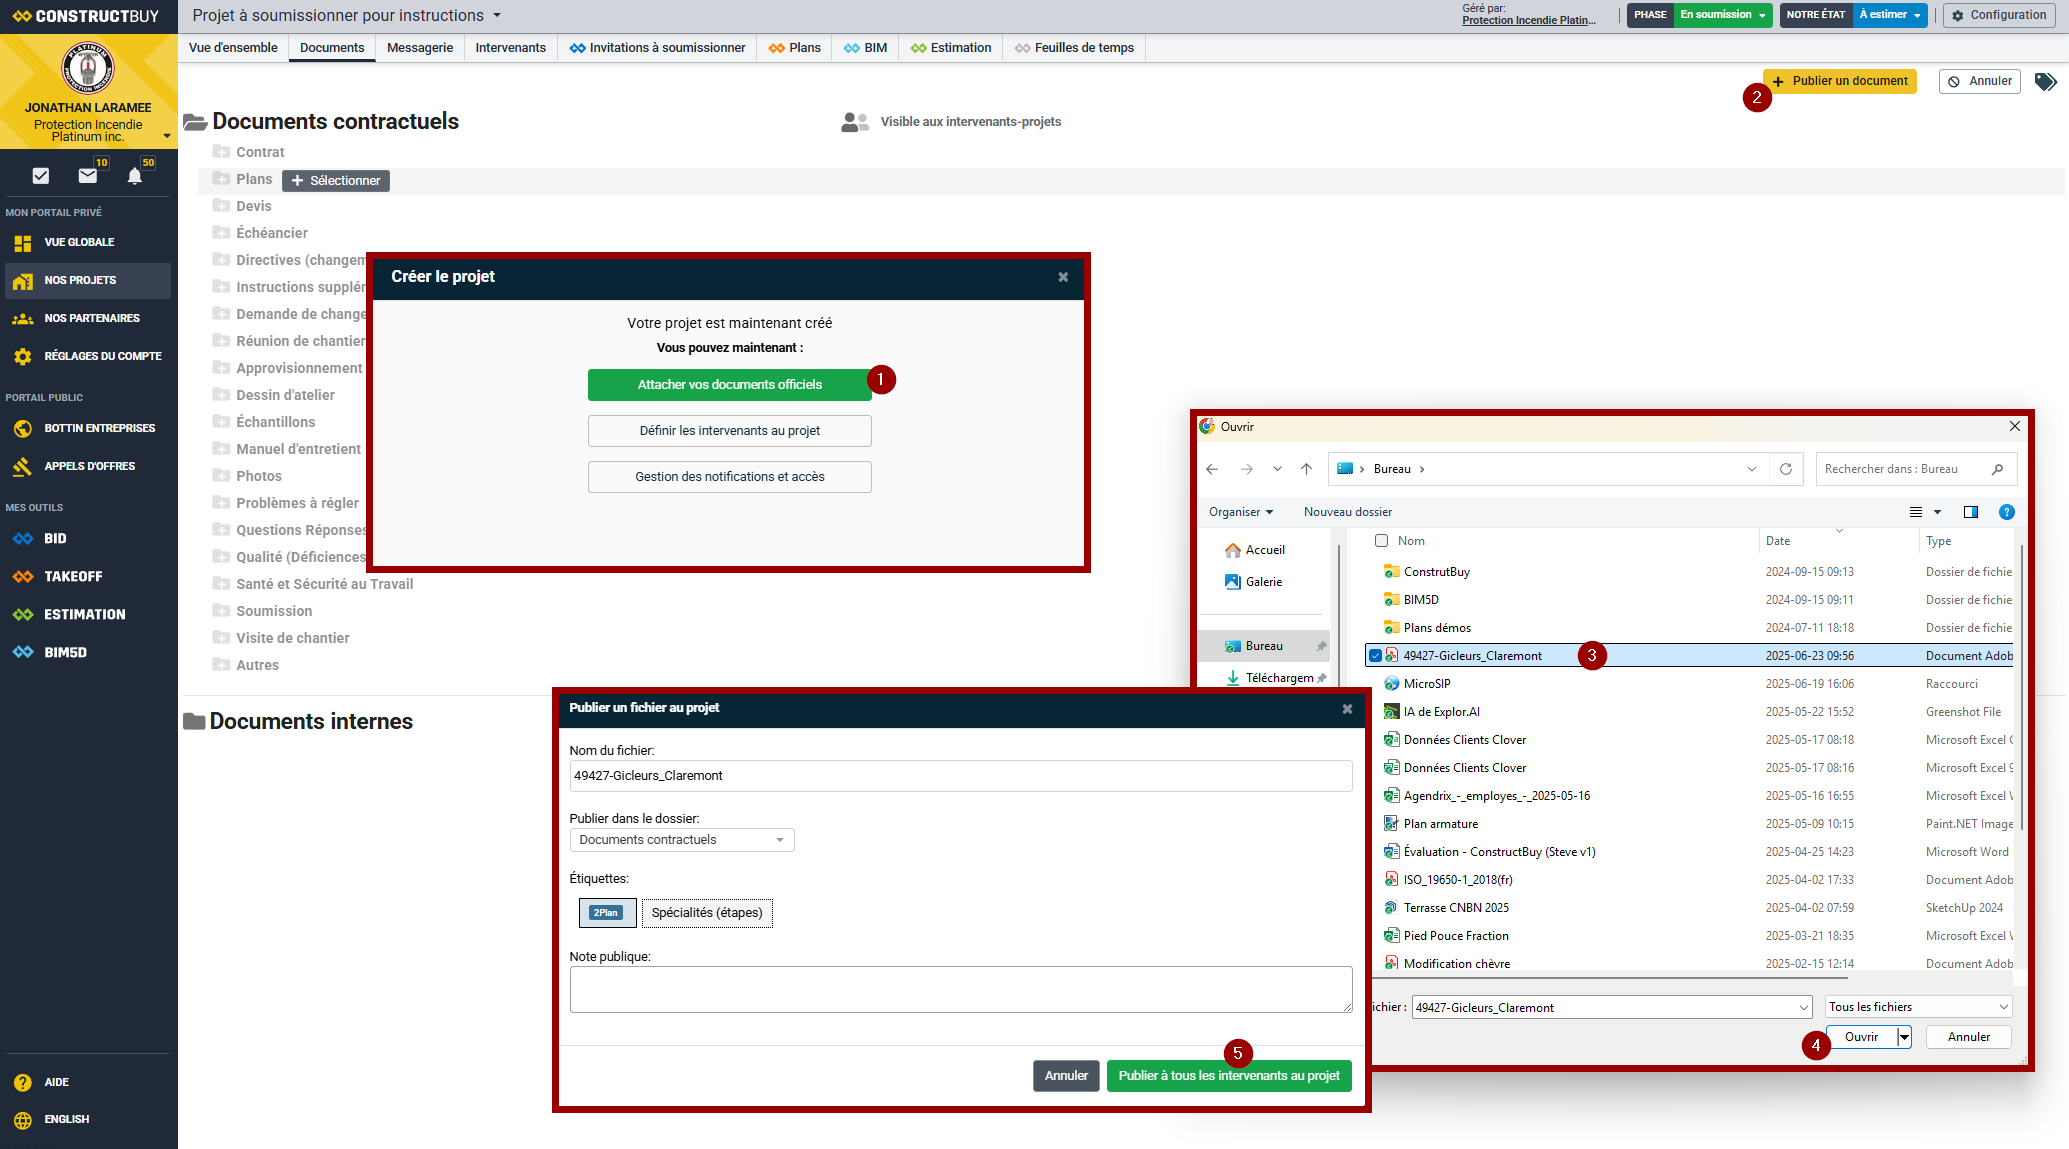This screenshot has width=2069, height=1149.
Task: Toggle the 2Plan tag label
Action: 607,912
